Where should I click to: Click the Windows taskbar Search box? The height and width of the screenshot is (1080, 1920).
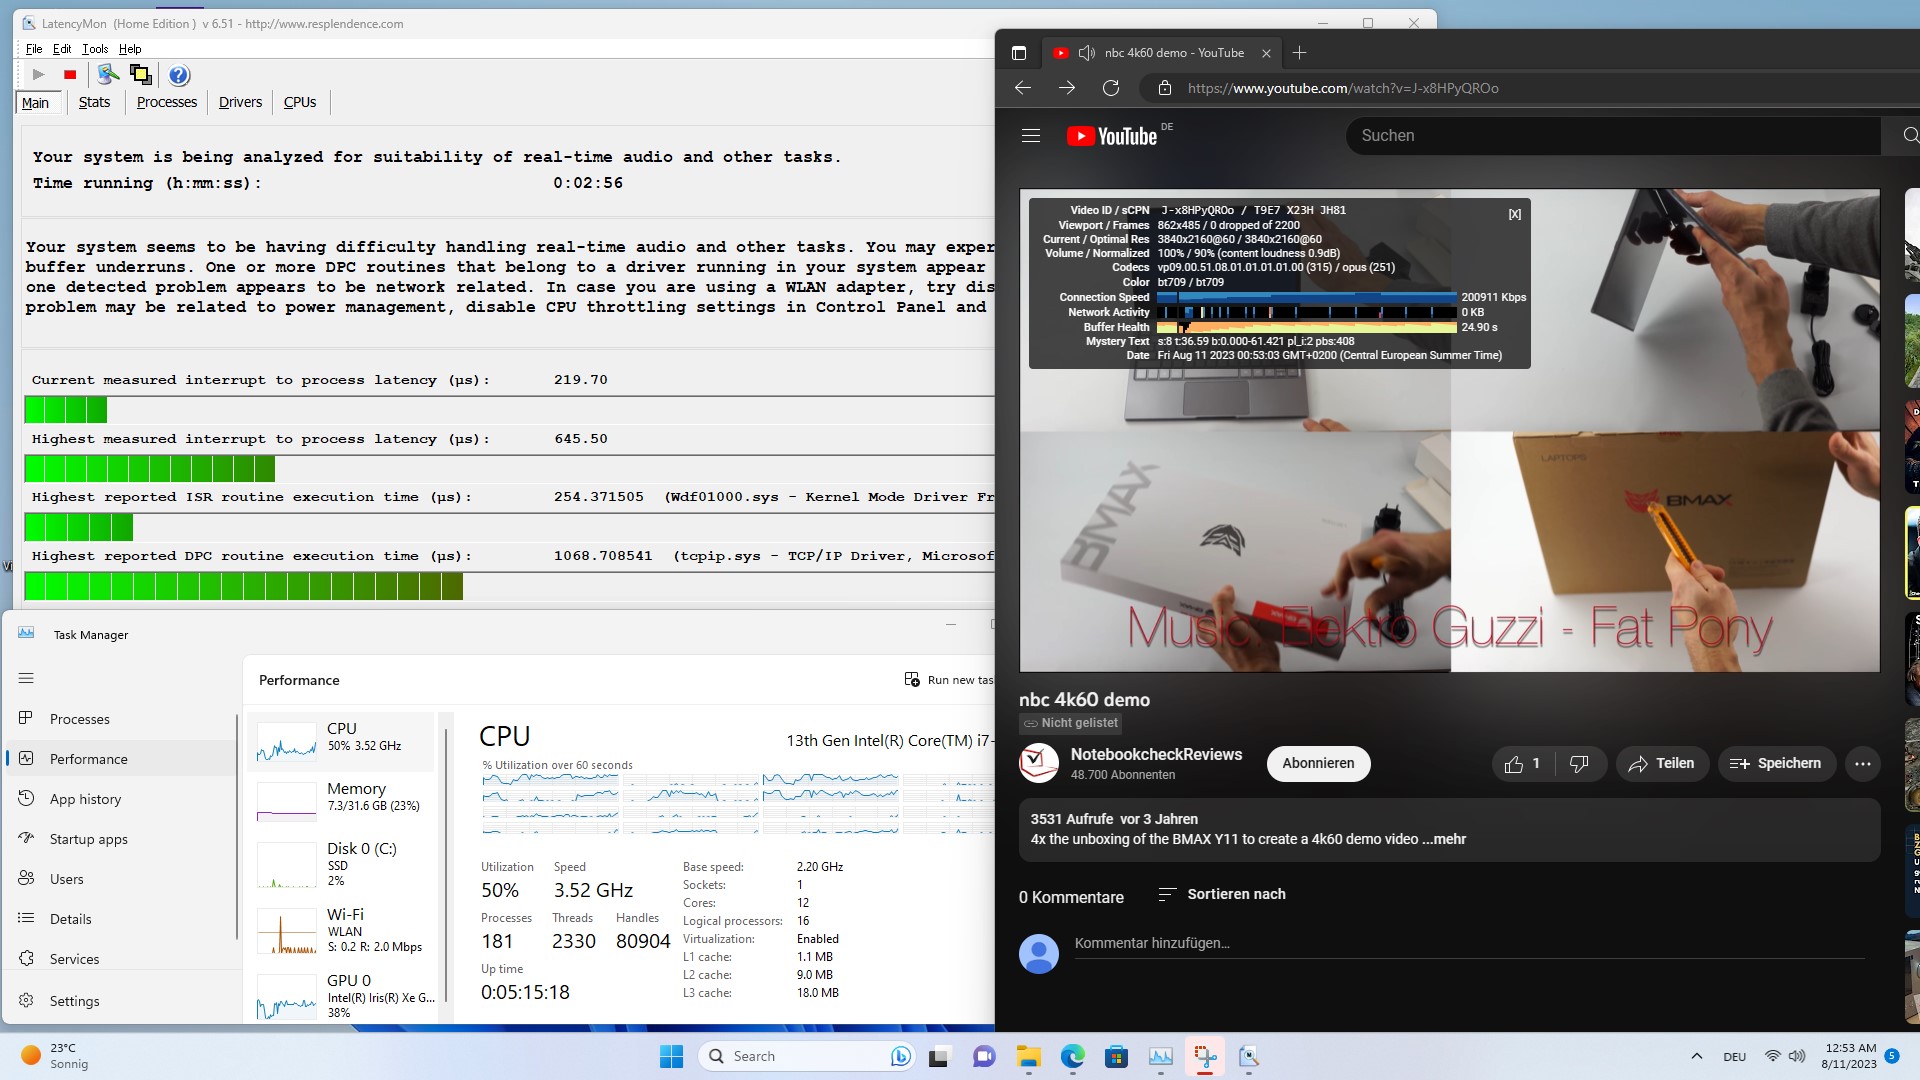pyautogui.click(x=806, y=1056)
